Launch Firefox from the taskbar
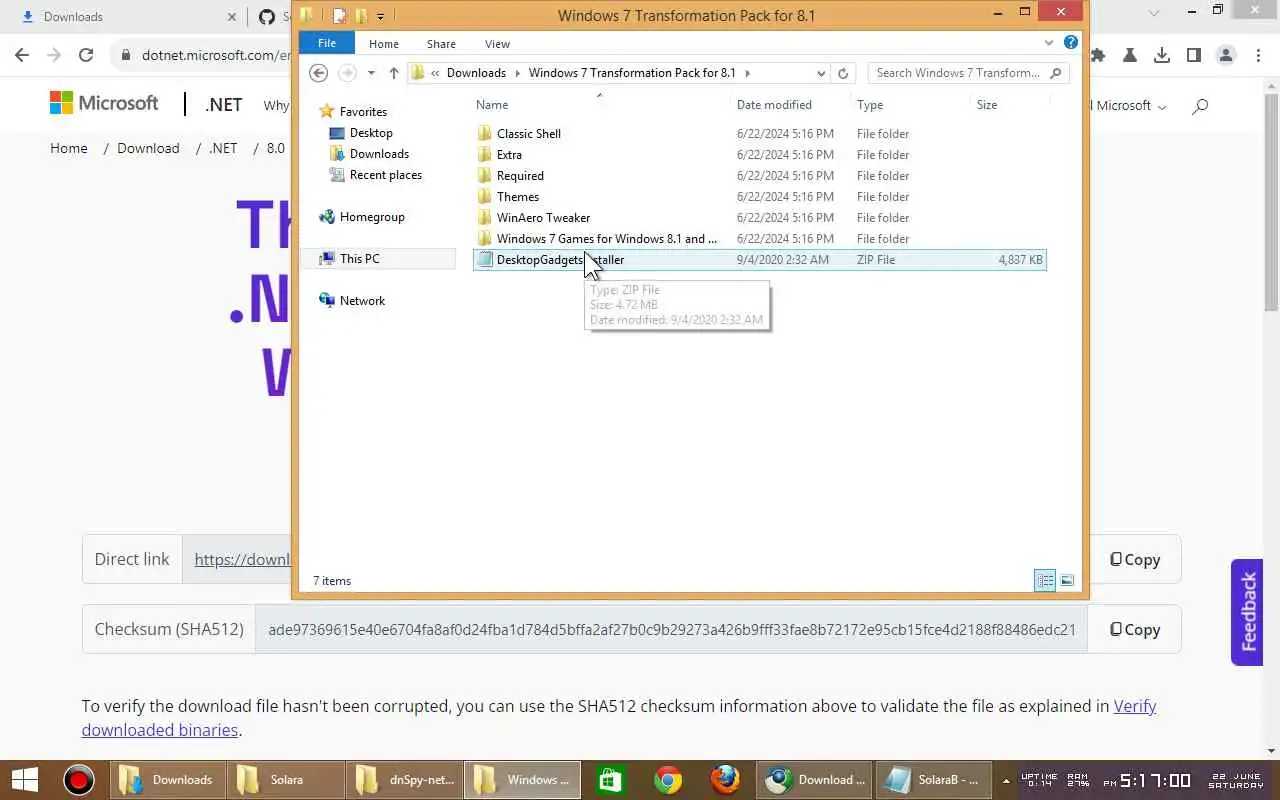This screenshot has width=1280, height=800. (725, 780)
